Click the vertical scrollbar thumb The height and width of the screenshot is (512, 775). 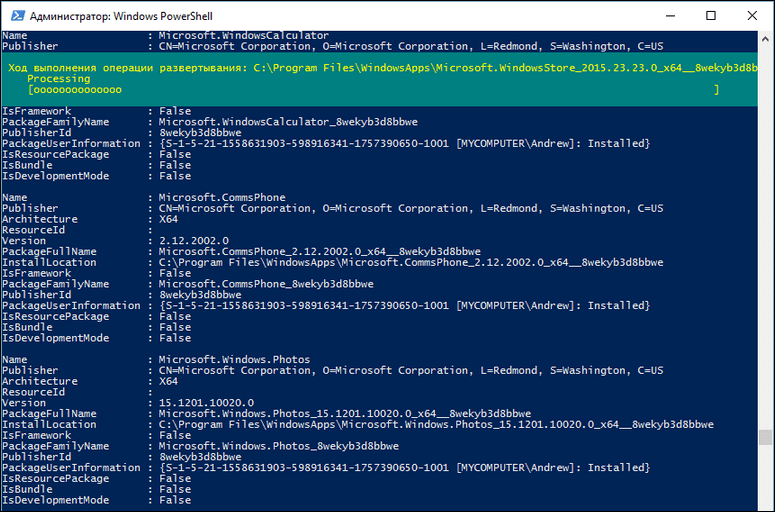click(x=765, y=437)
